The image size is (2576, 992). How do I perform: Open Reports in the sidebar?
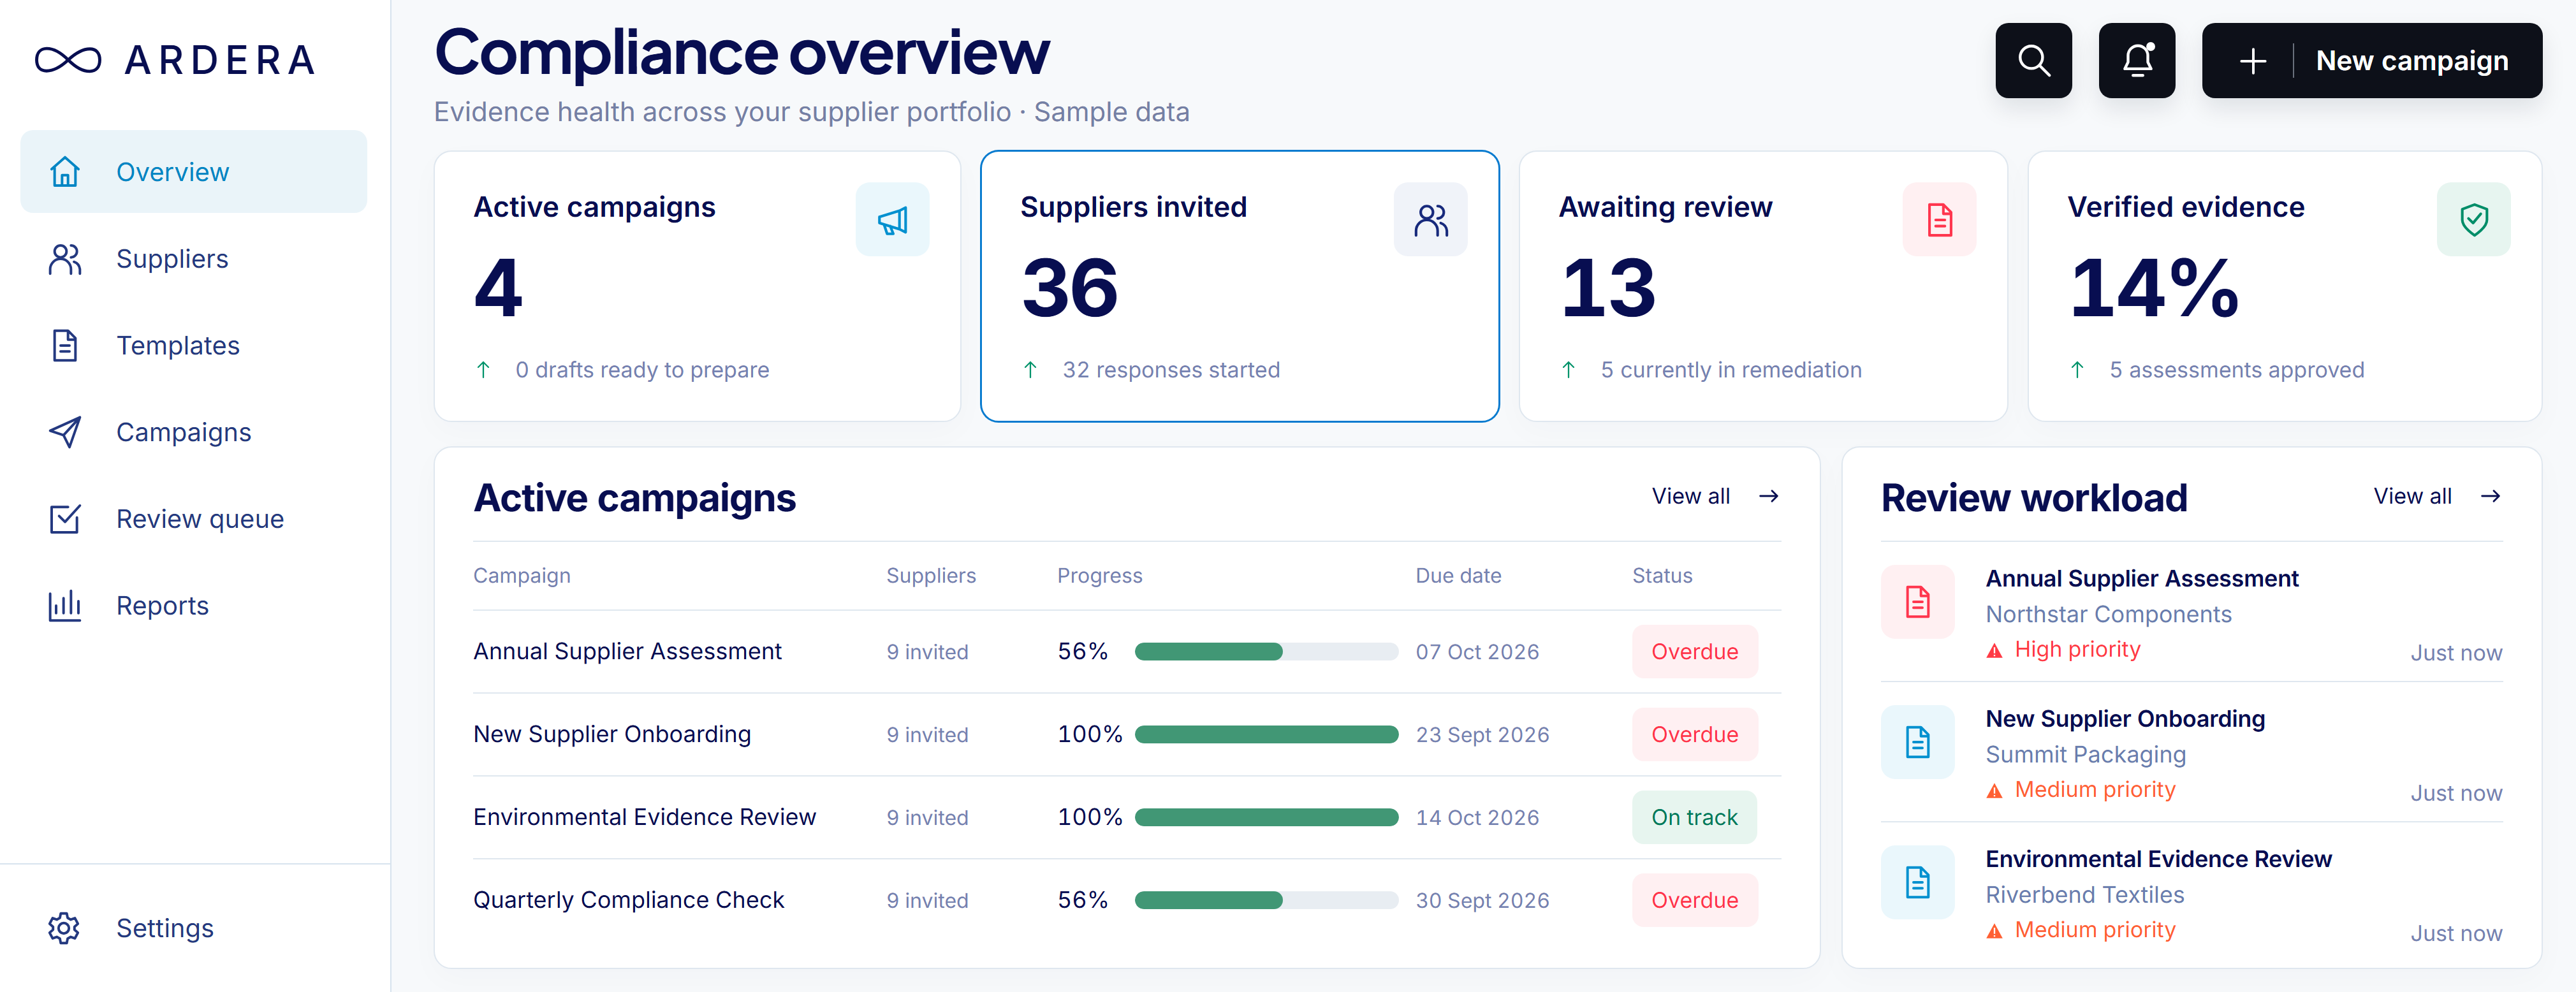pos(194,605)
